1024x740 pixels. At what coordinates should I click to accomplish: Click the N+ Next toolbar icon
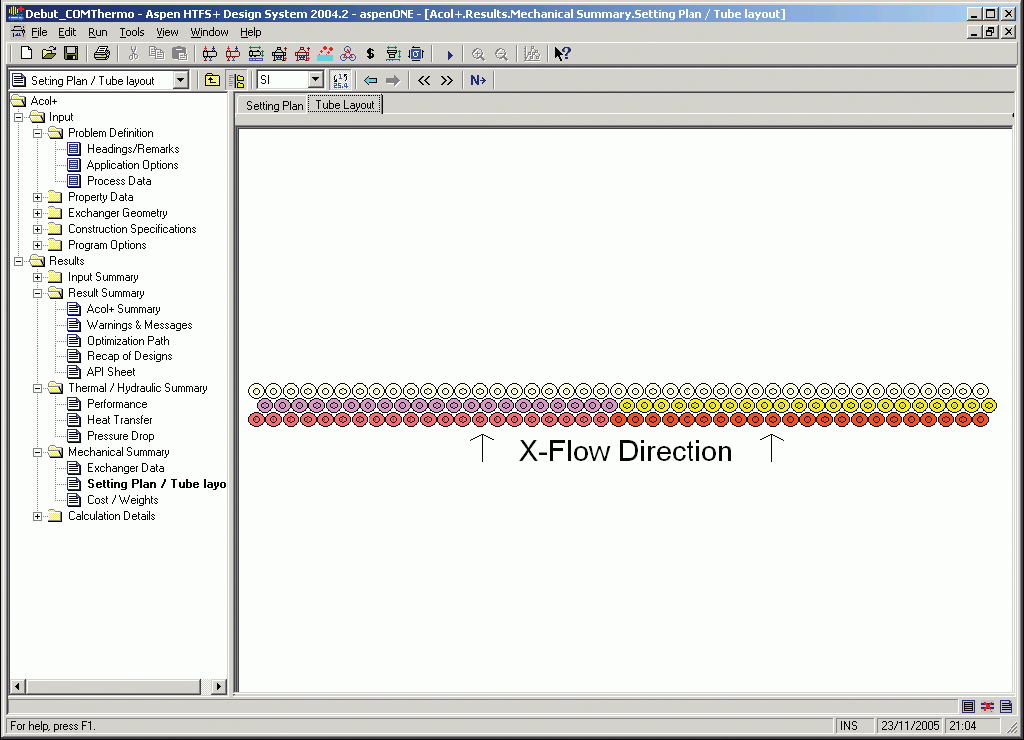point(478,80)
